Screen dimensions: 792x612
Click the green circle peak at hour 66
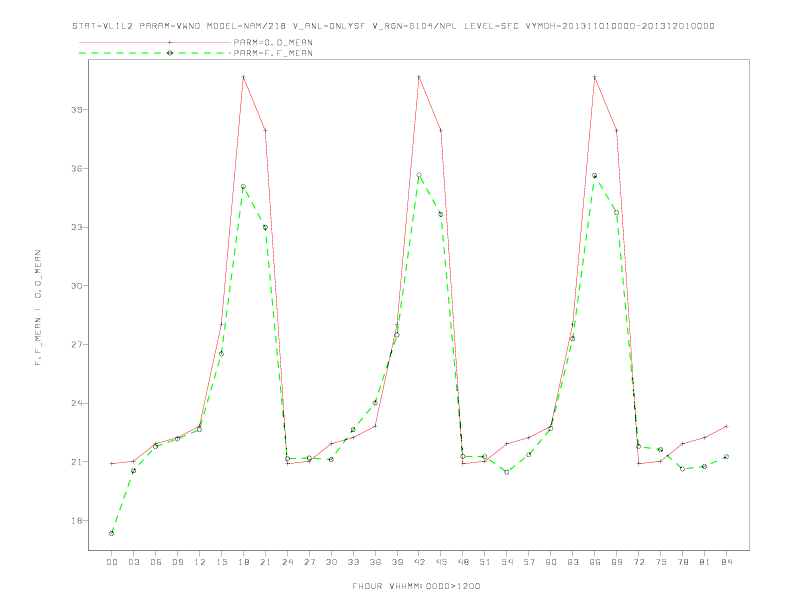[x=595, y=176]
